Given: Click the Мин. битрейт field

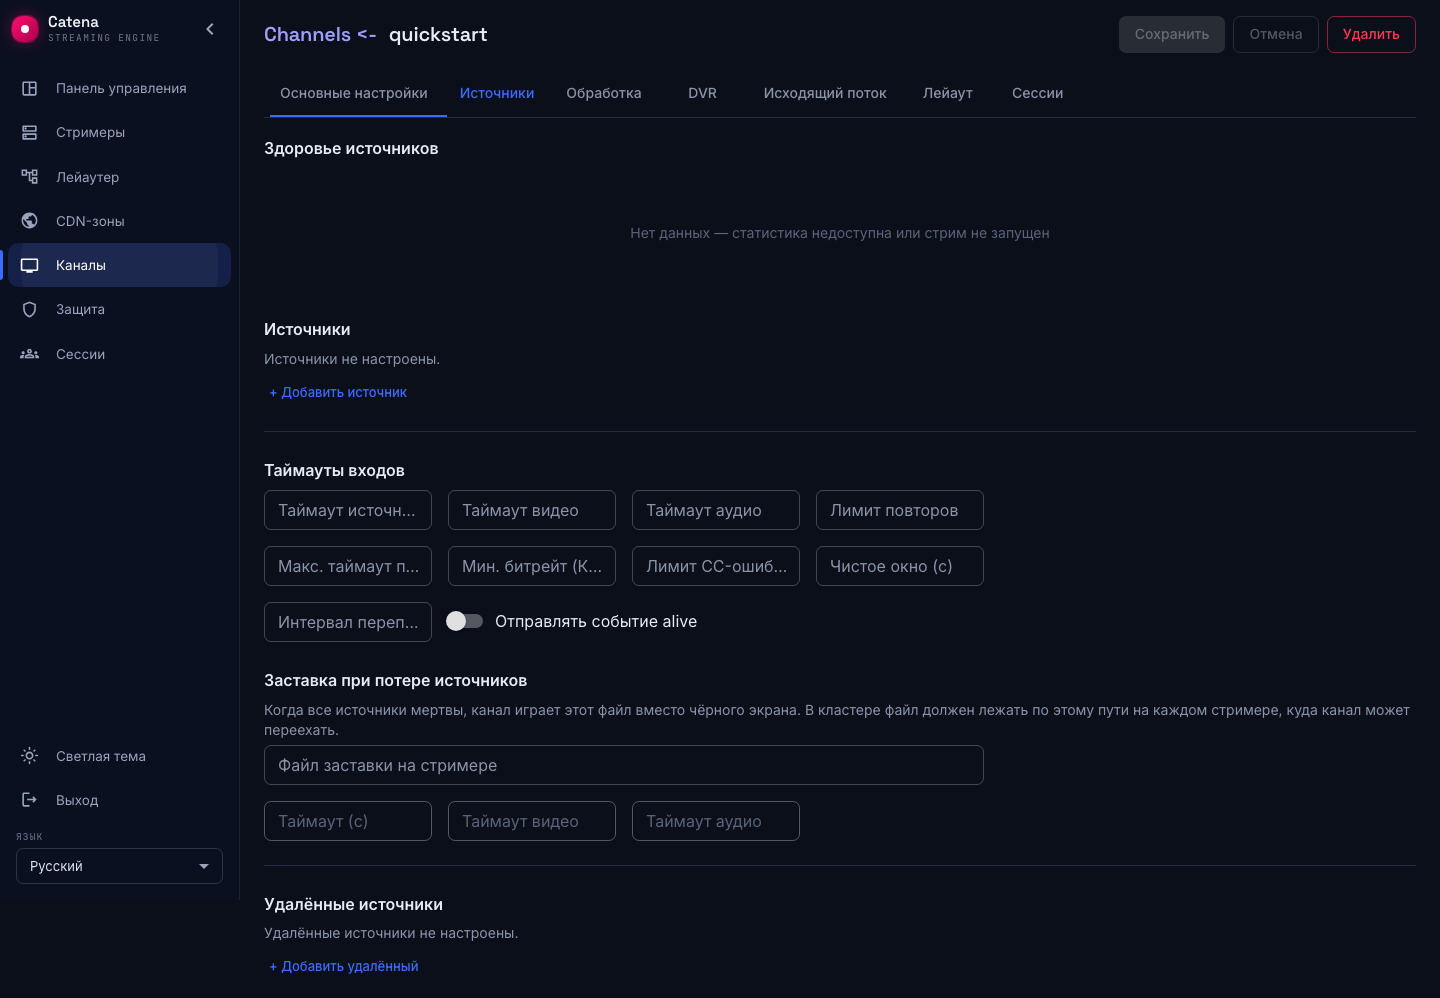Looking at the screenshot, I should tap(532, 566).
